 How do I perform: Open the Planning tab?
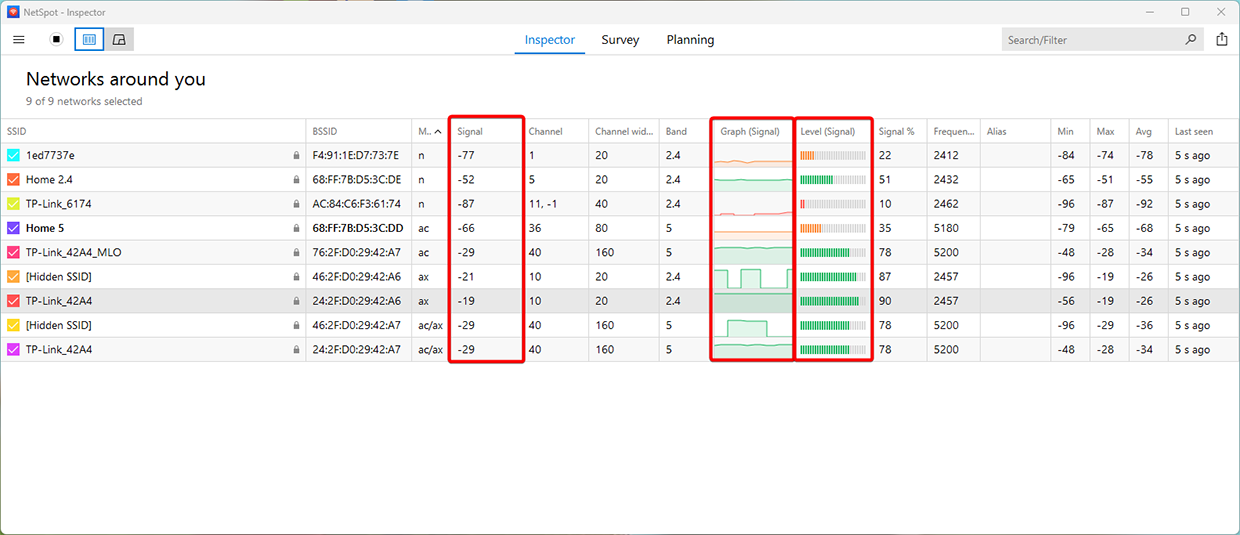pos(690,40)
